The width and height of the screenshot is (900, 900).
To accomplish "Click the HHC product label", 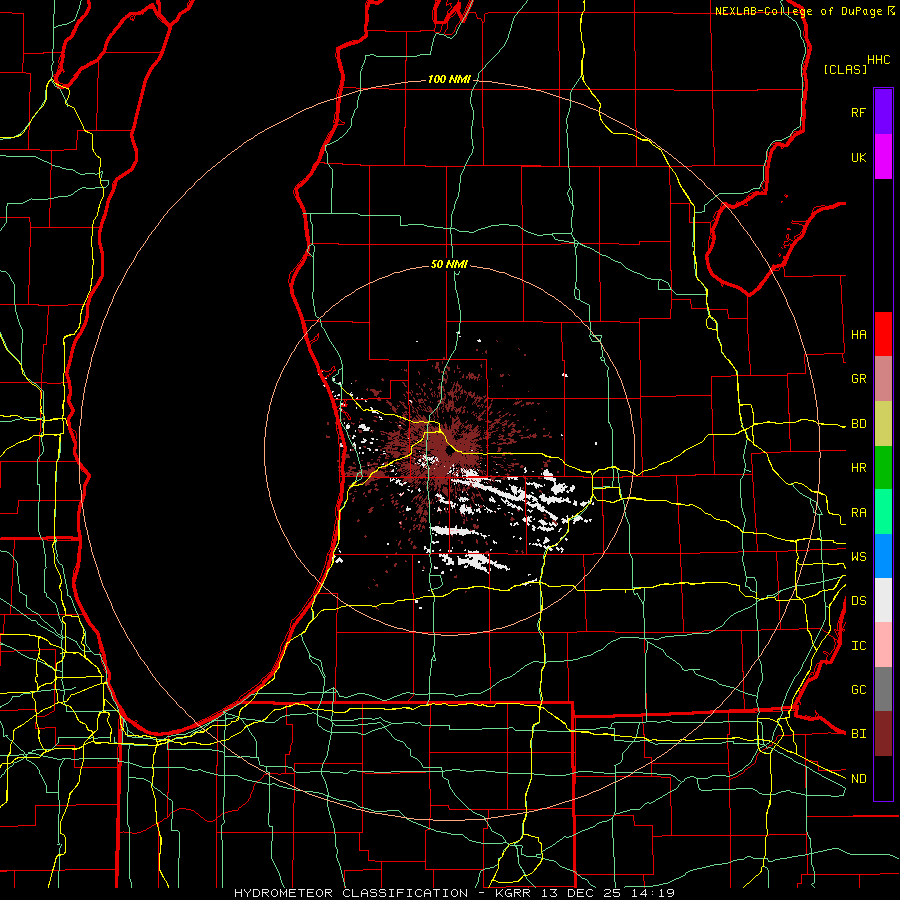I will (878, 60).
